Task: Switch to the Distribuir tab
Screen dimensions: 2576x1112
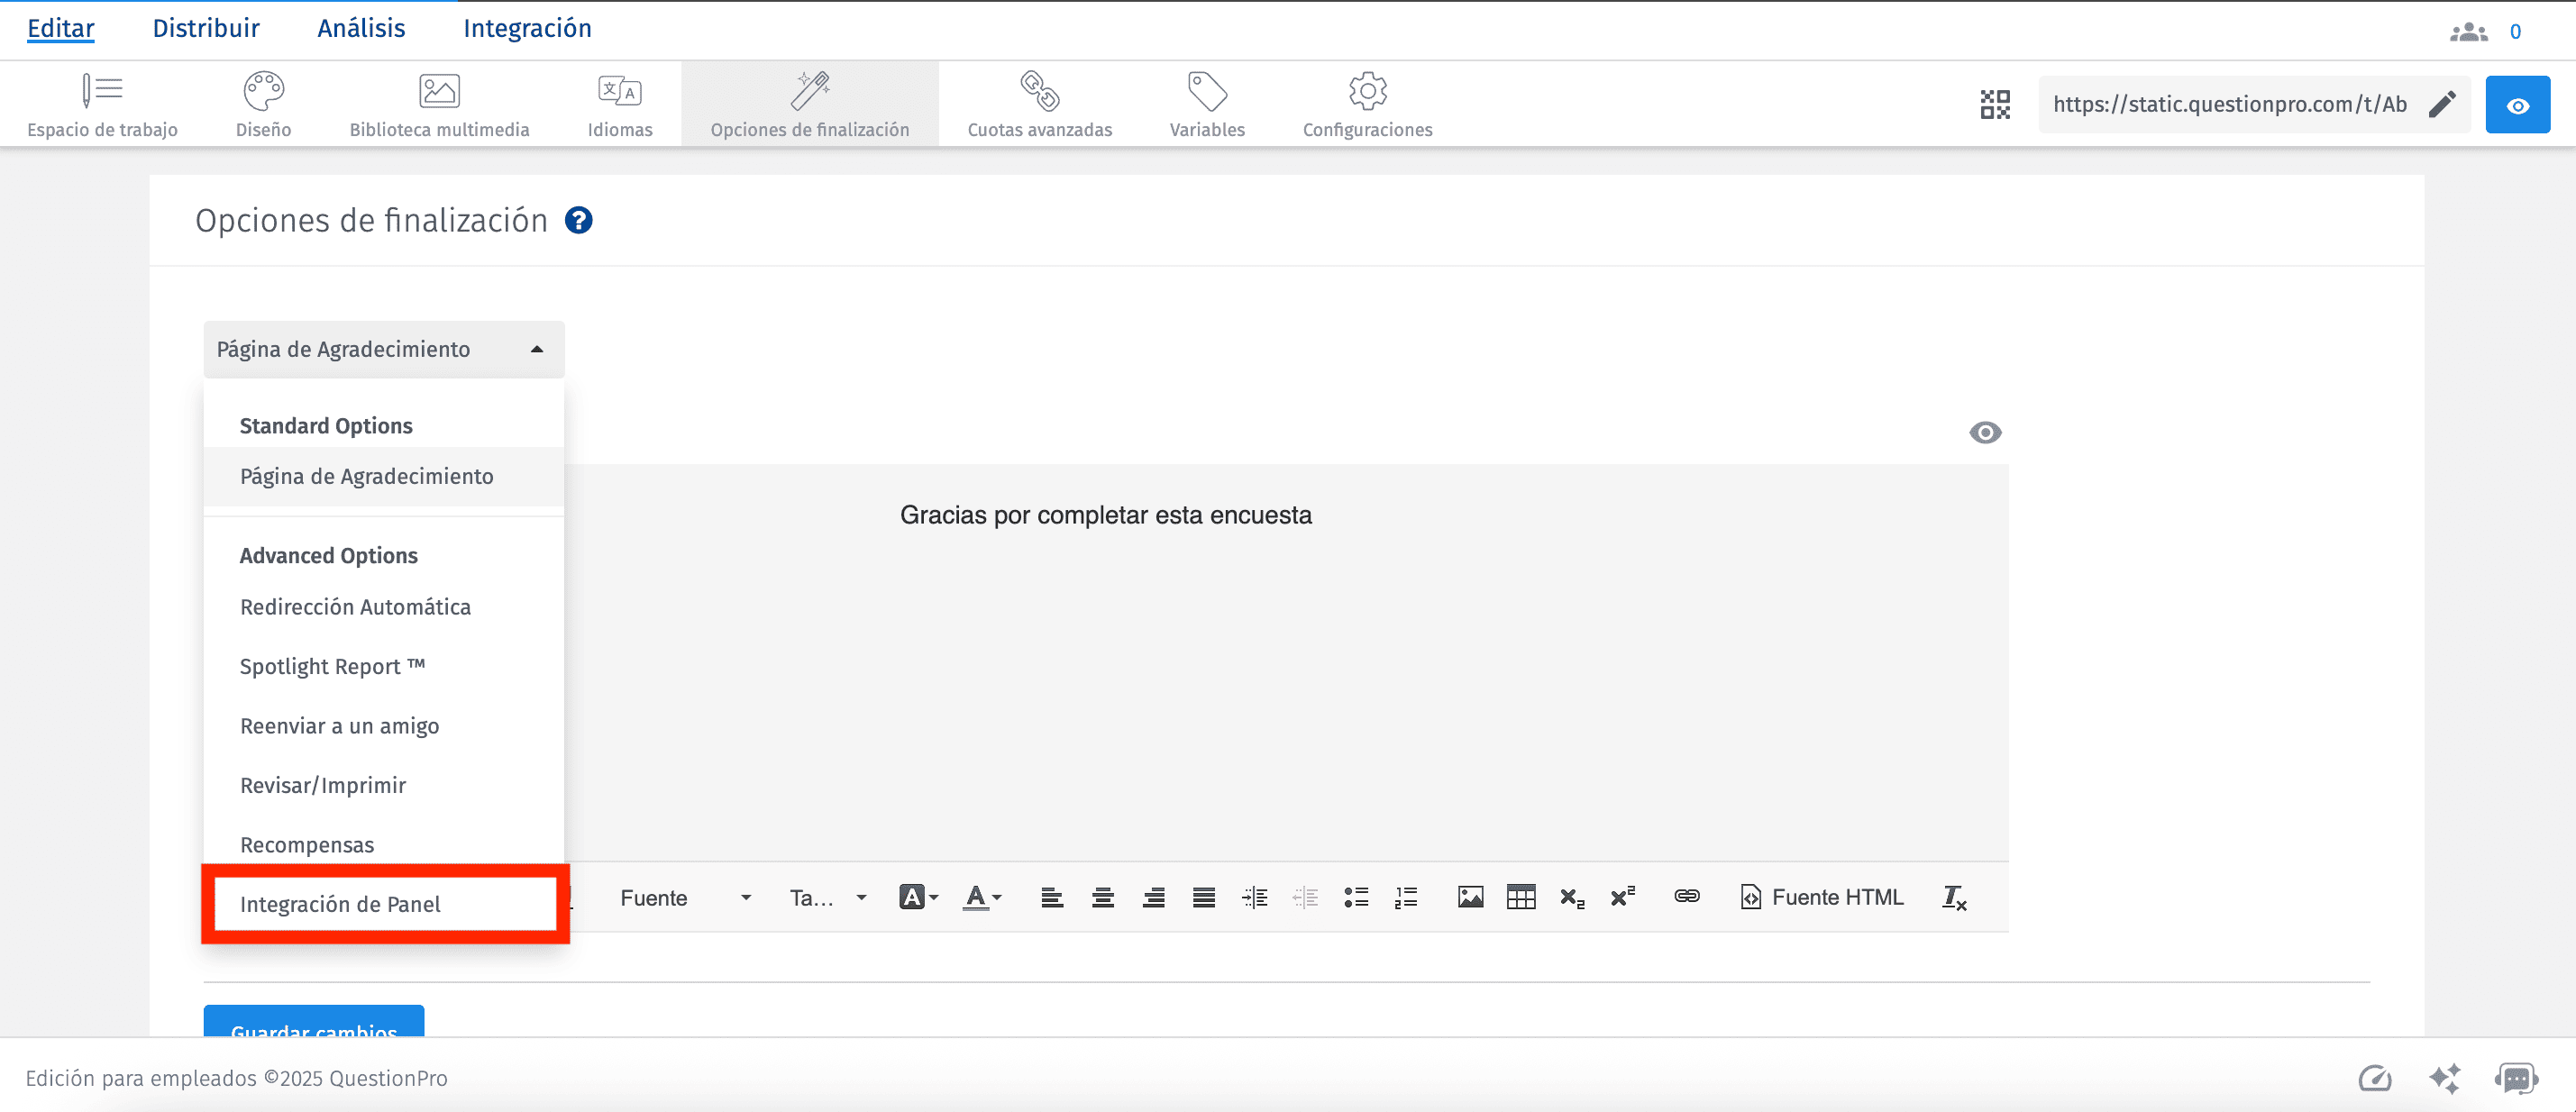Action: [x=205, y=28]
